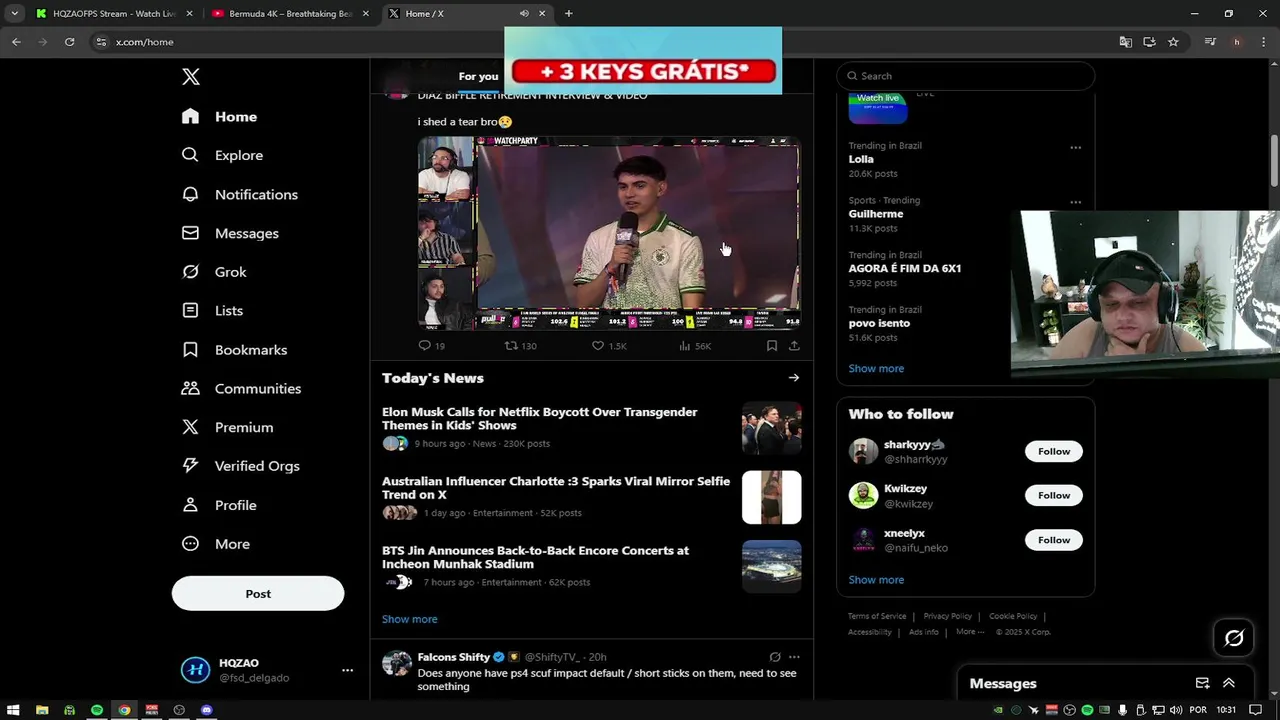Click the Post button
Image resolution: width=1280 pixels, height=720 pixels.
258,594
